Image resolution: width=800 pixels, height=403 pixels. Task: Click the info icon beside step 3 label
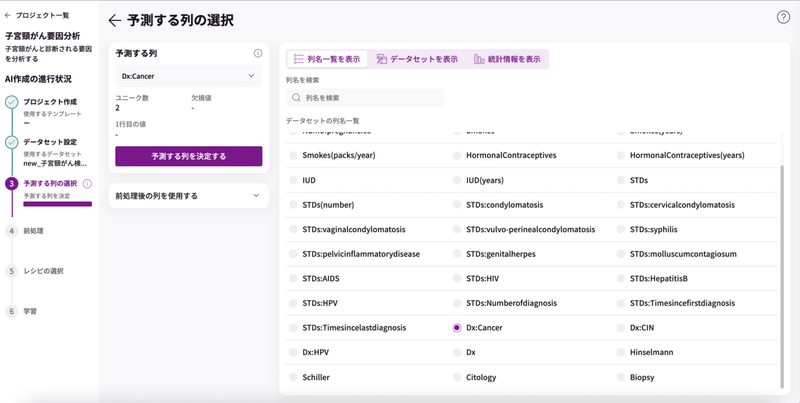[87, 184]
